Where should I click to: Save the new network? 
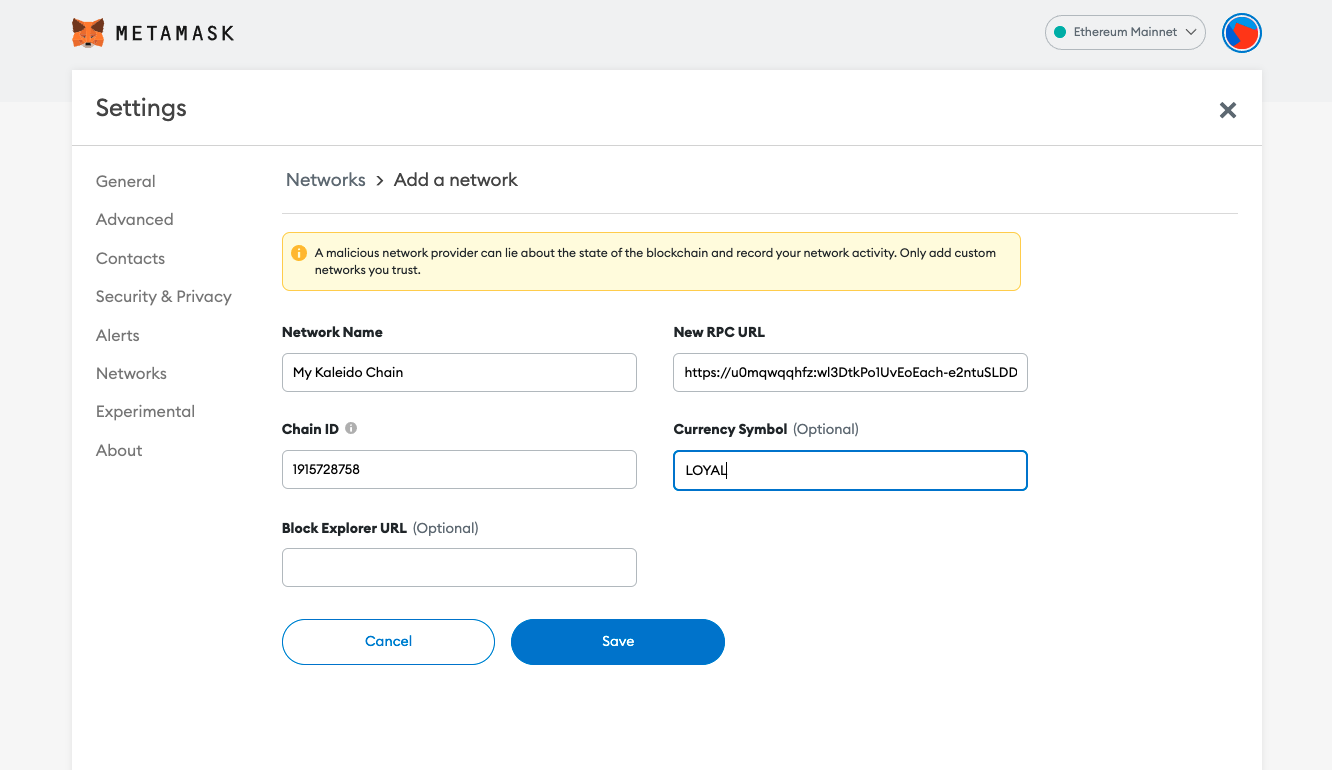tap(618, 641)
